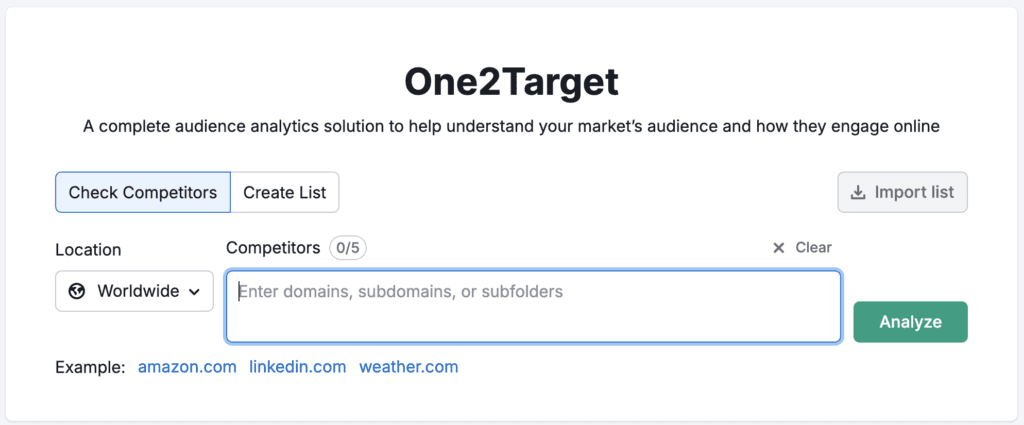Screen dimensions: 1024x425
Task: Focus the Enter domains input field
Action: (534, 307)
